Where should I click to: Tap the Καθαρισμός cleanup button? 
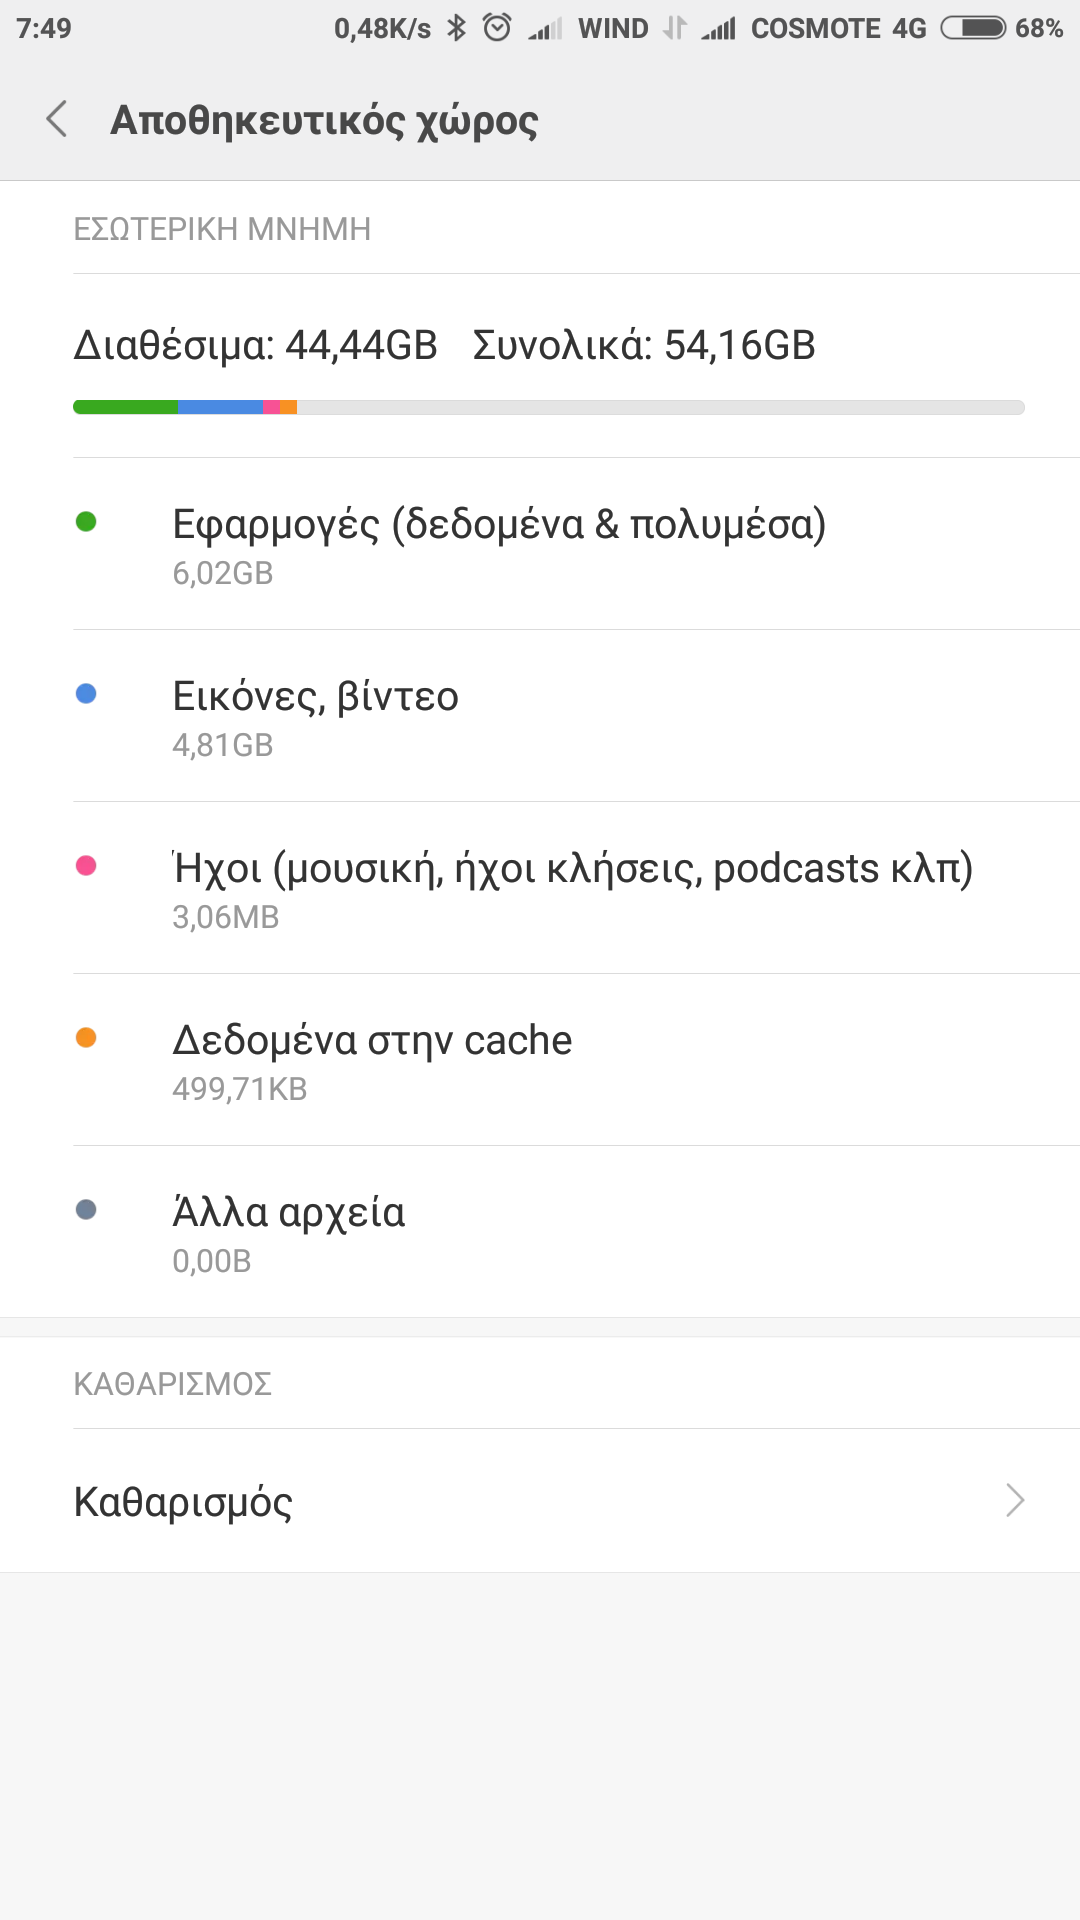click(x=184, y=1501)
